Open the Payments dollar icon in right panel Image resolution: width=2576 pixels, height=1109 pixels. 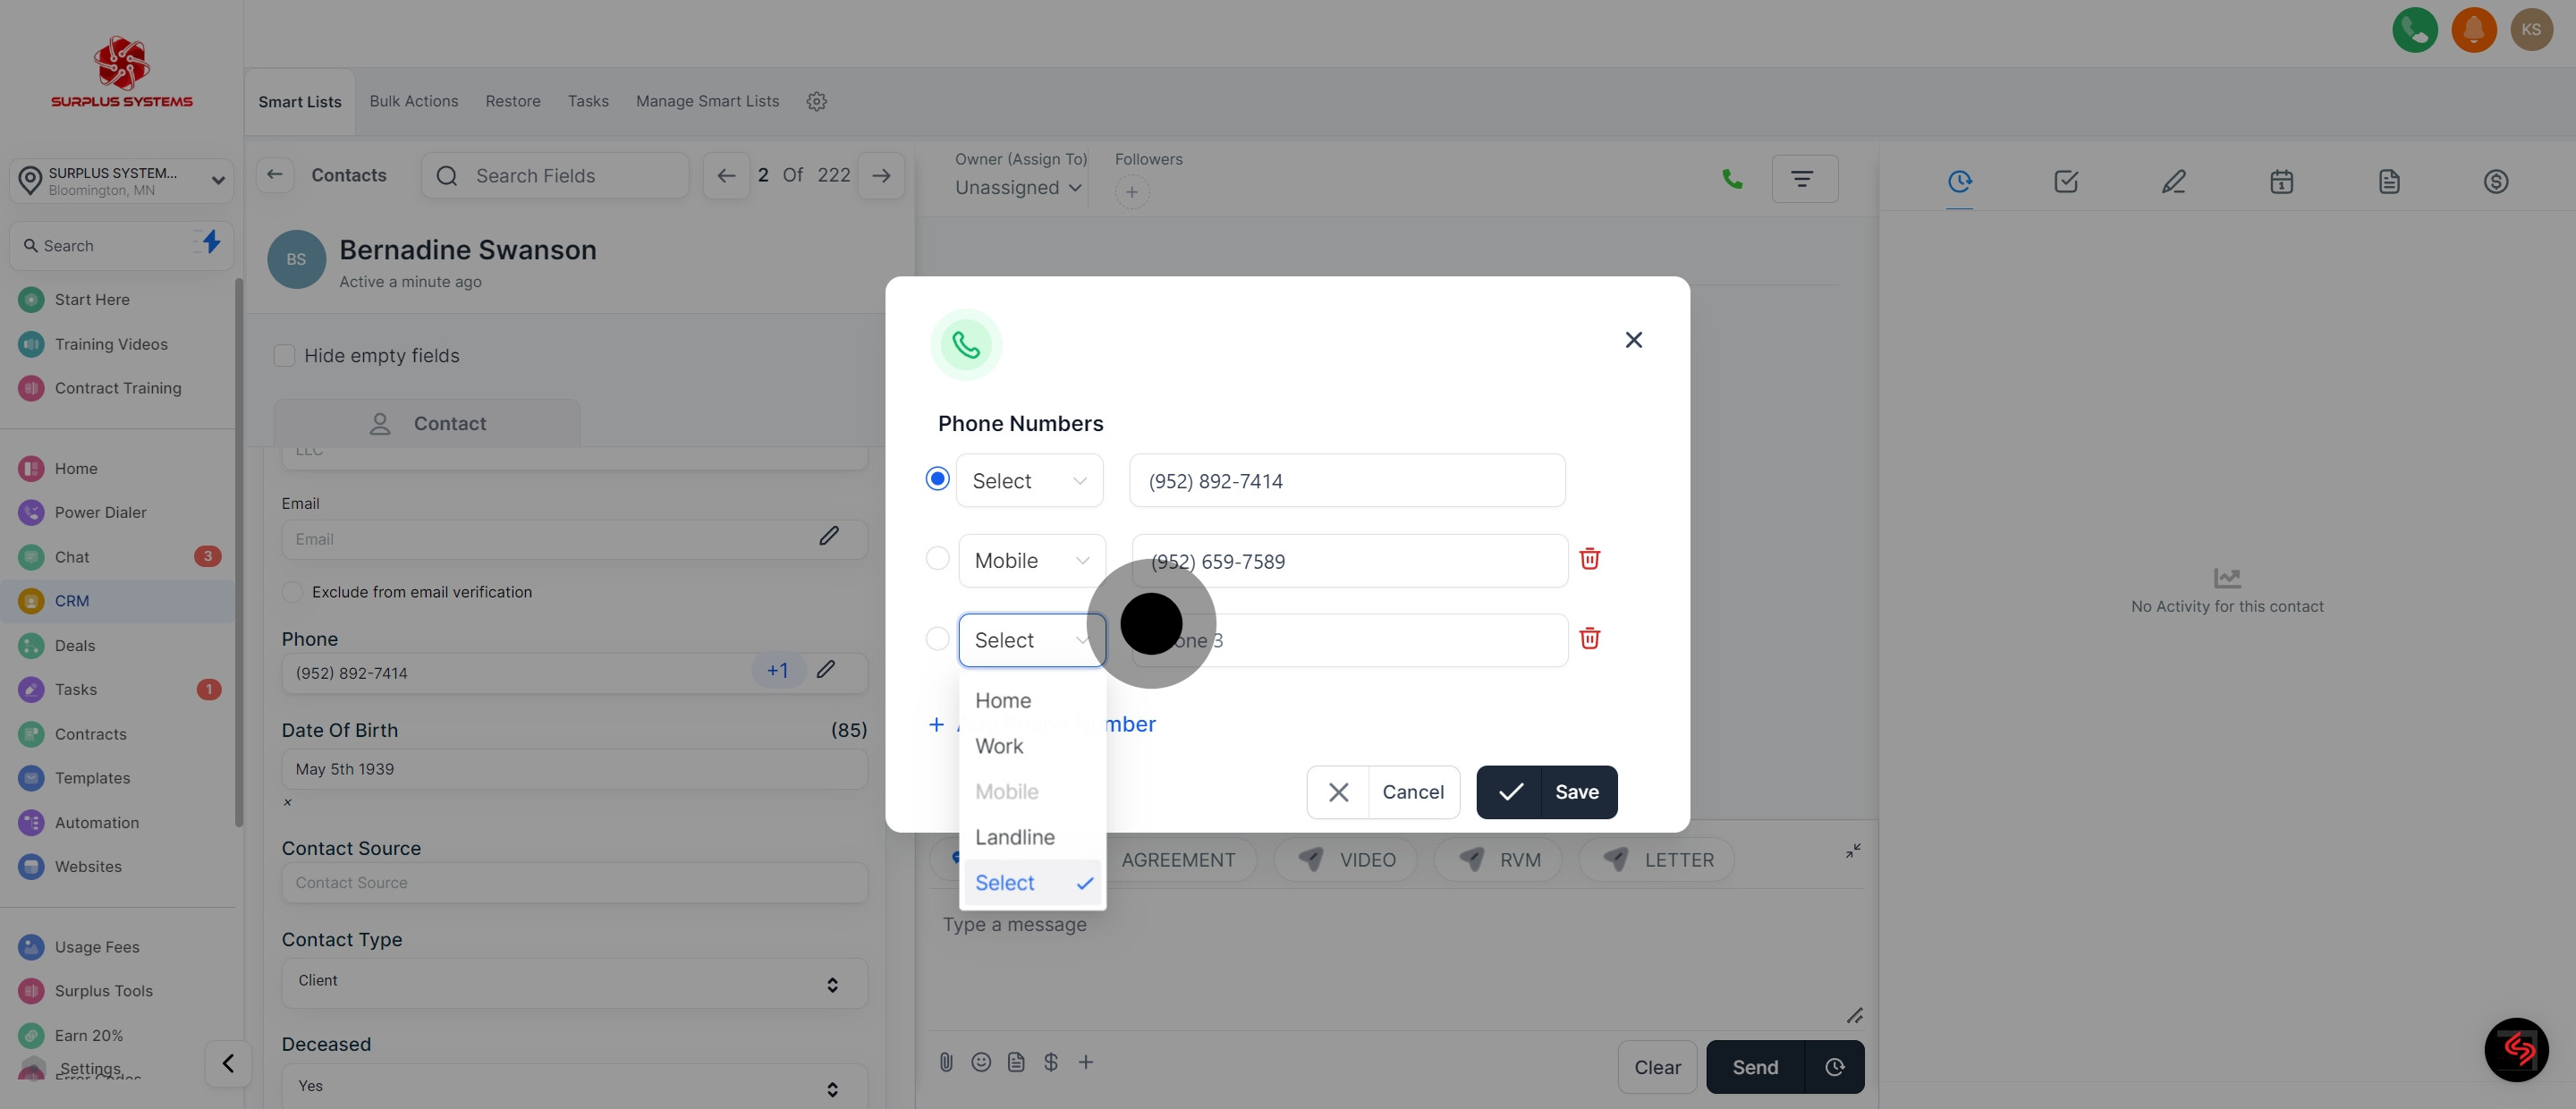pyautogui.click(x=2495, y=182)
